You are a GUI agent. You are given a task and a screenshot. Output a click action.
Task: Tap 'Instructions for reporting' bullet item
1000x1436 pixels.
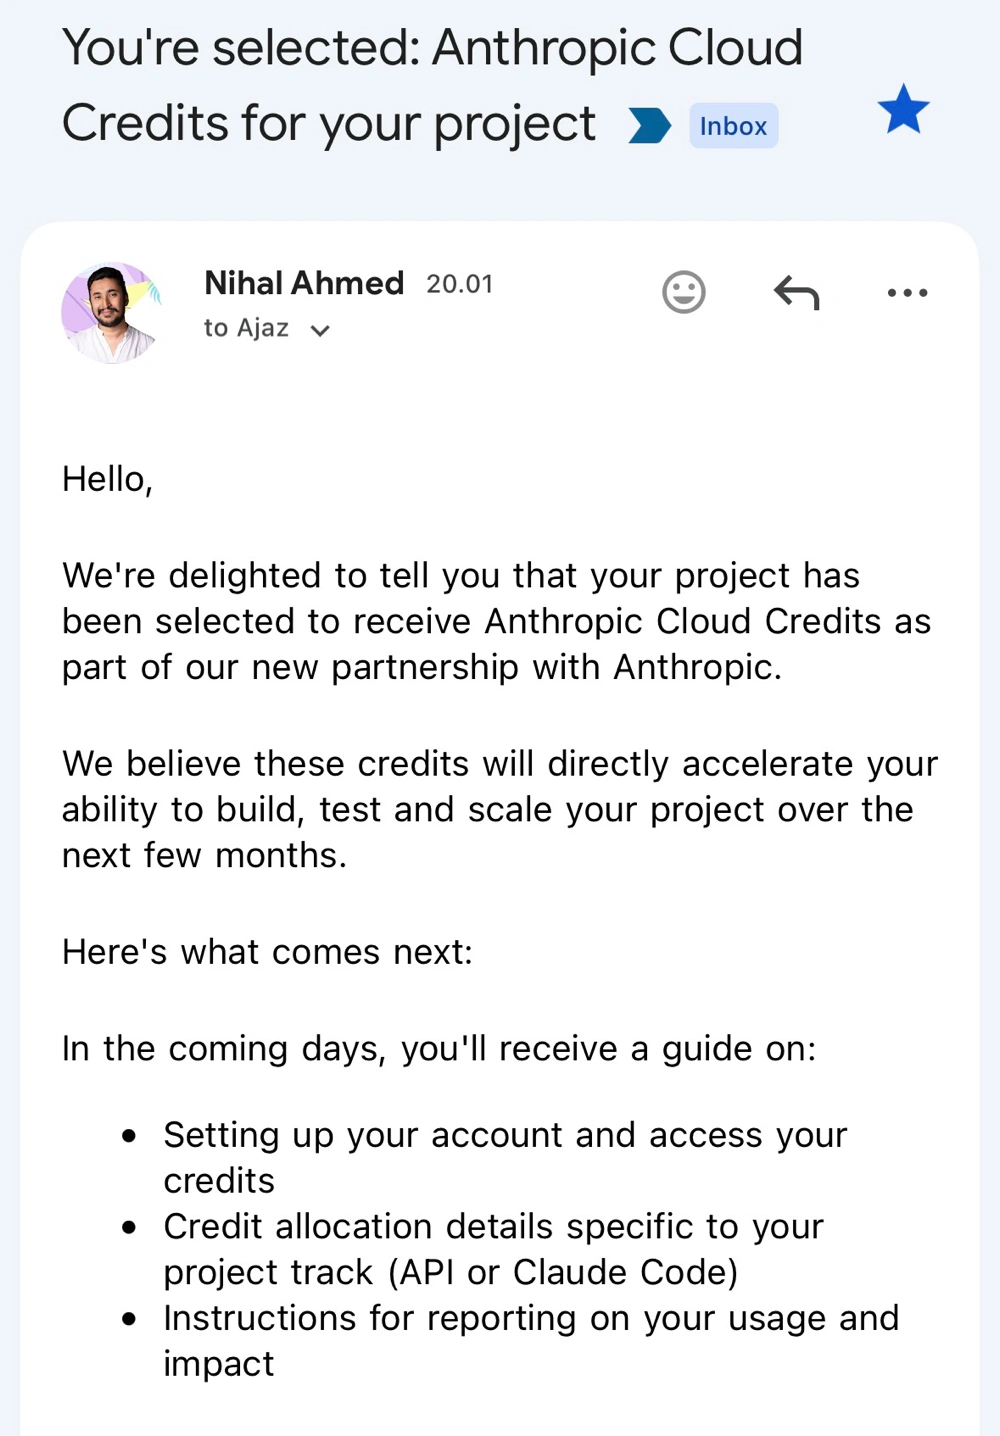click(x=531, y=1340)
